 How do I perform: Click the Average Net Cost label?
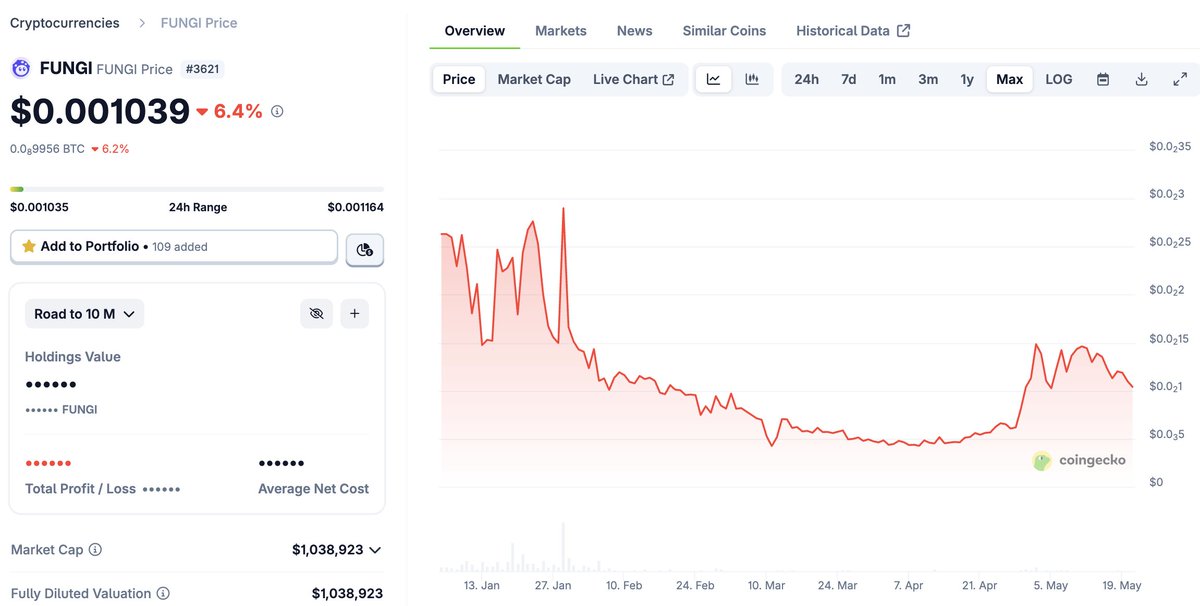[313, 489]
